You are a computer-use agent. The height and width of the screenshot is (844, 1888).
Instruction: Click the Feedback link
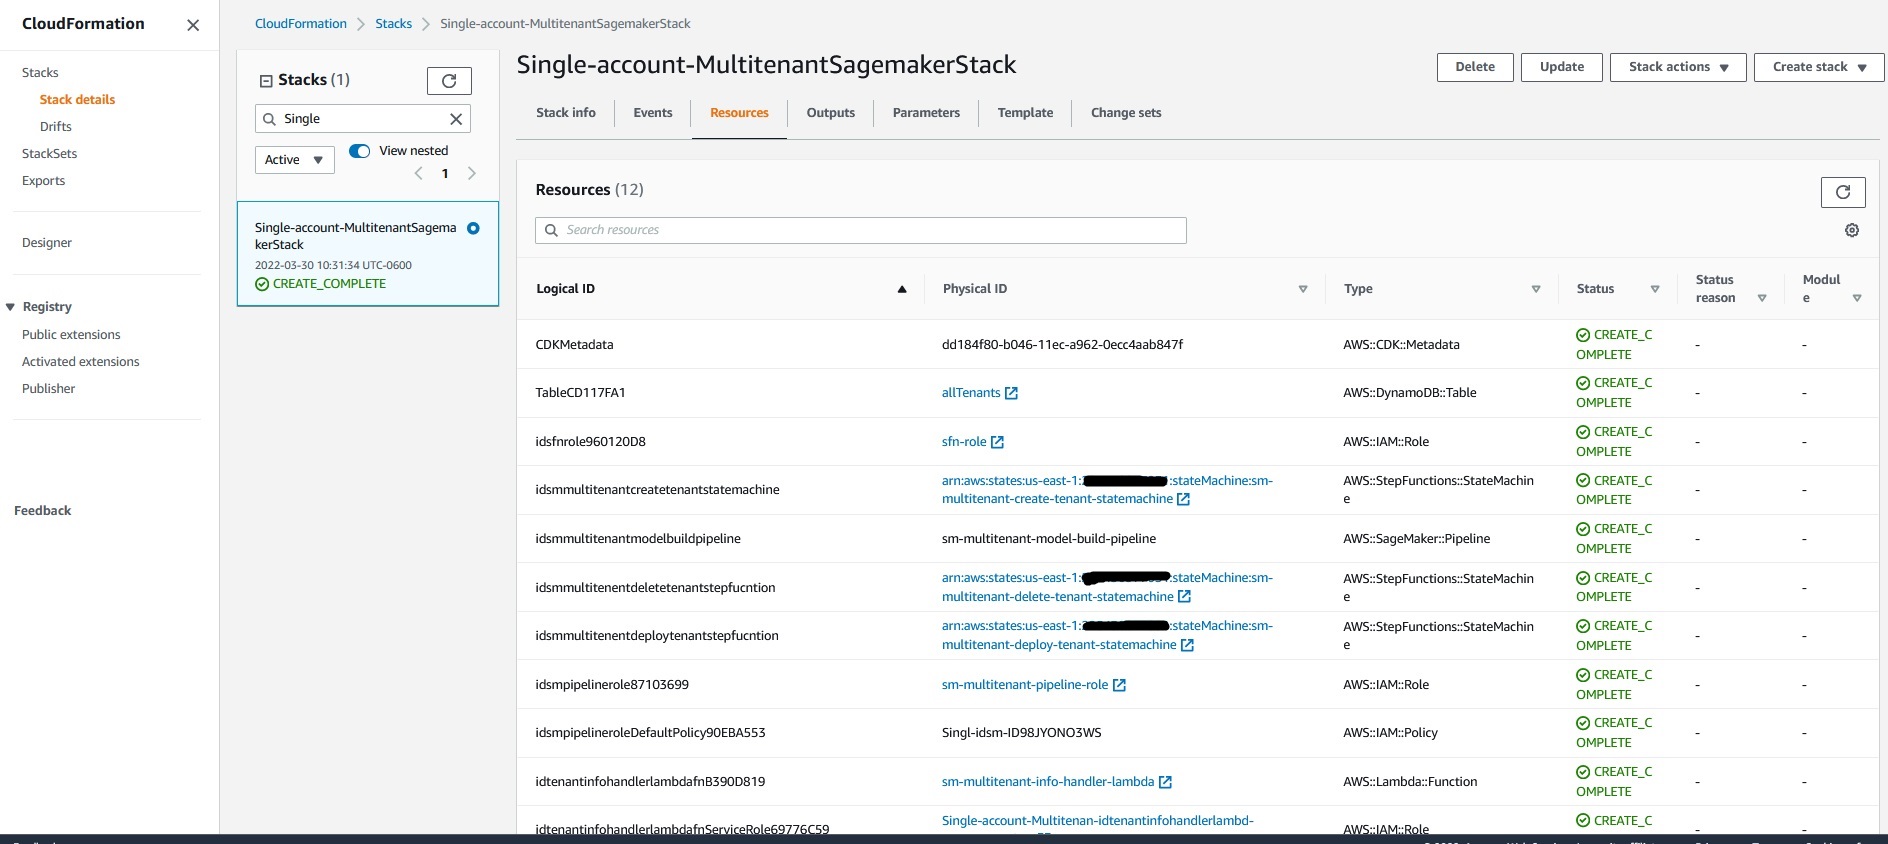click(x=43, y=511)
